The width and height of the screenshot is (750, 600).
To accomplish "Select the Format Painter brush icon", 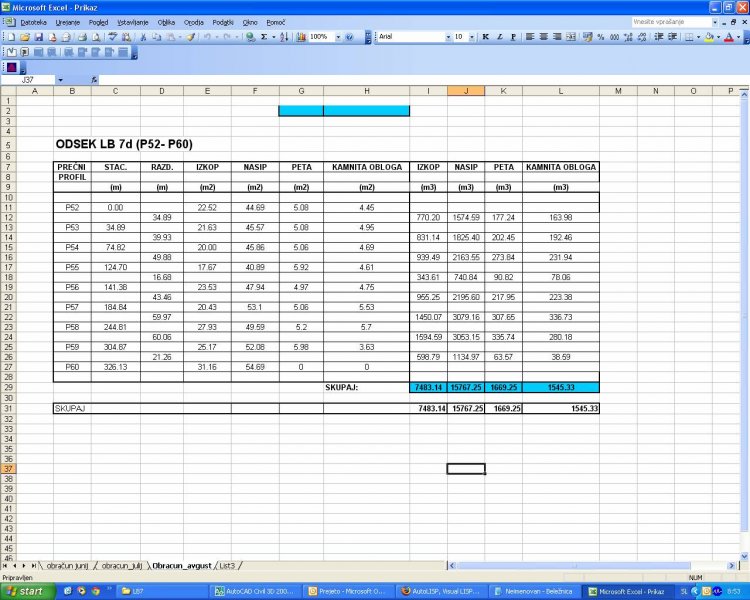I will point(190,37).
